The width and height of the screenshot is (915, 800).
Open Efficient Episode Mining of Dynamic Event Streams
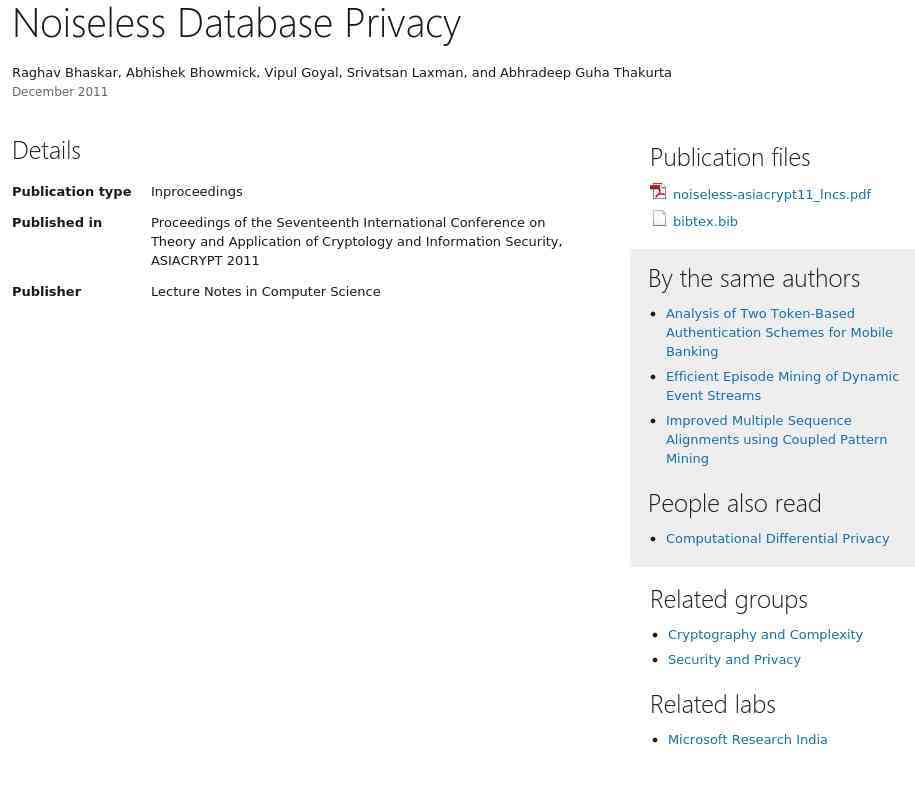[x=782, y=386]
